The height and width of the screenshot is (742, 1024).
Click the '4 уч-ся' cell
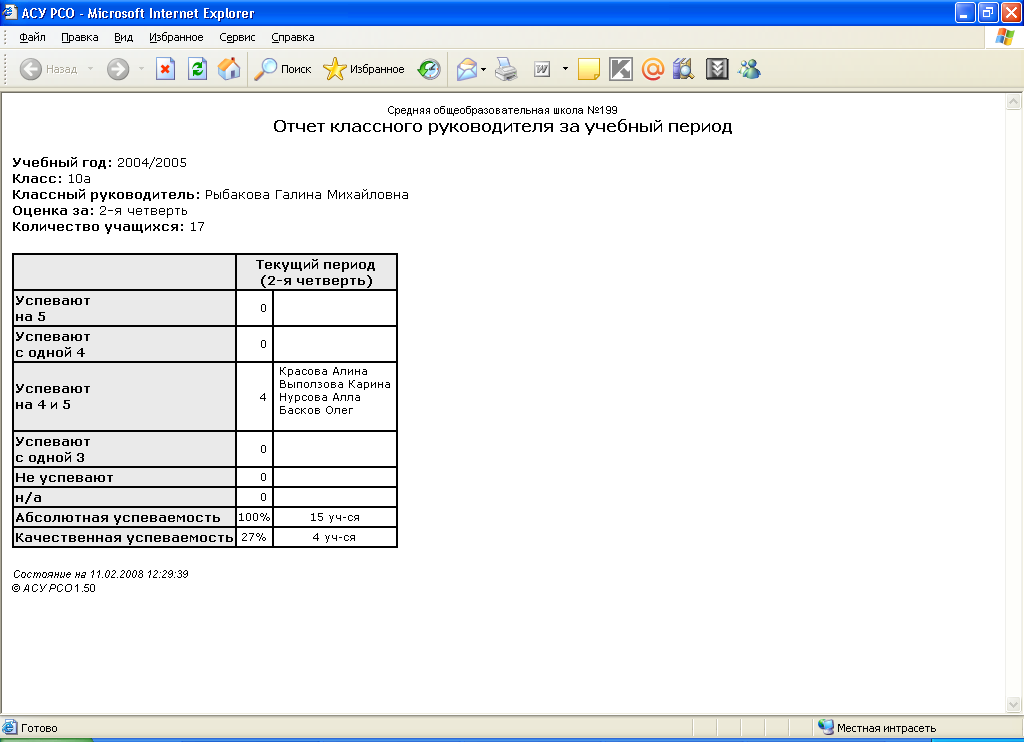point(334,538)
